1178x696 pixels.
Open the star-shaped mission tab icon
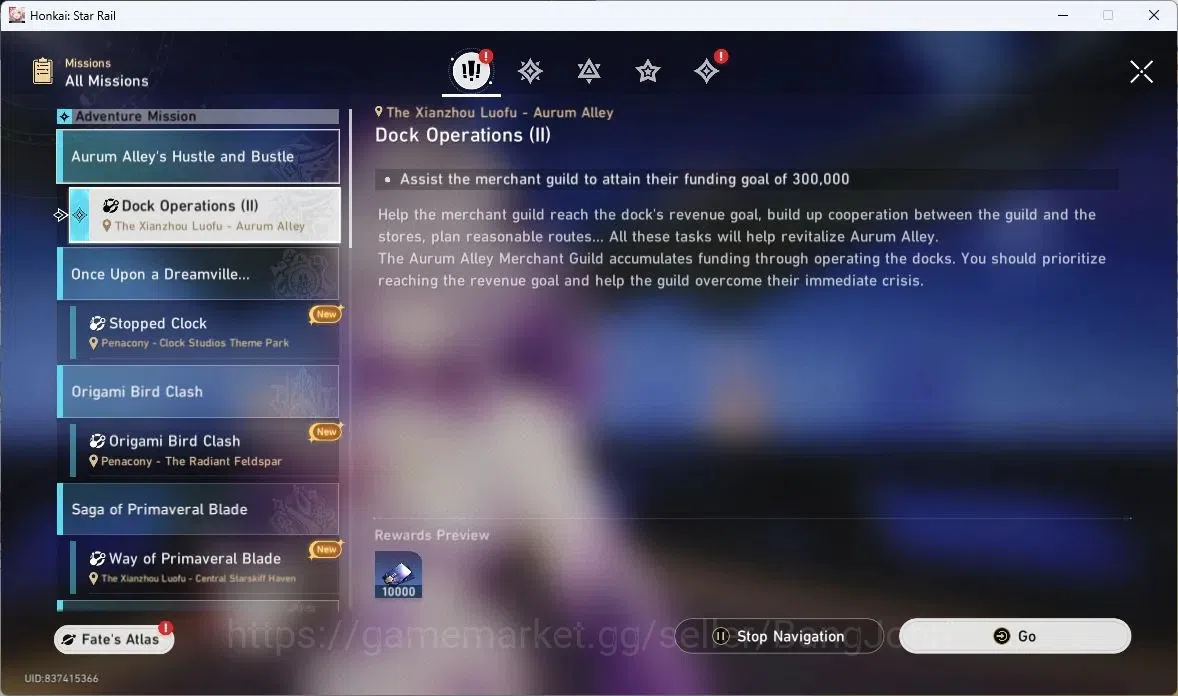coord(648,71)
